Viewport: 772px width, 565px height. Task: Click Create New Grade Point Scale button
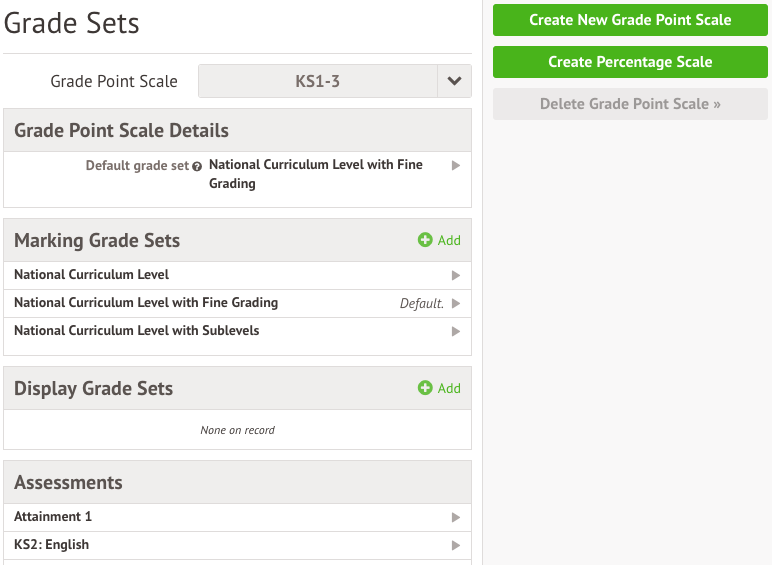630,20
